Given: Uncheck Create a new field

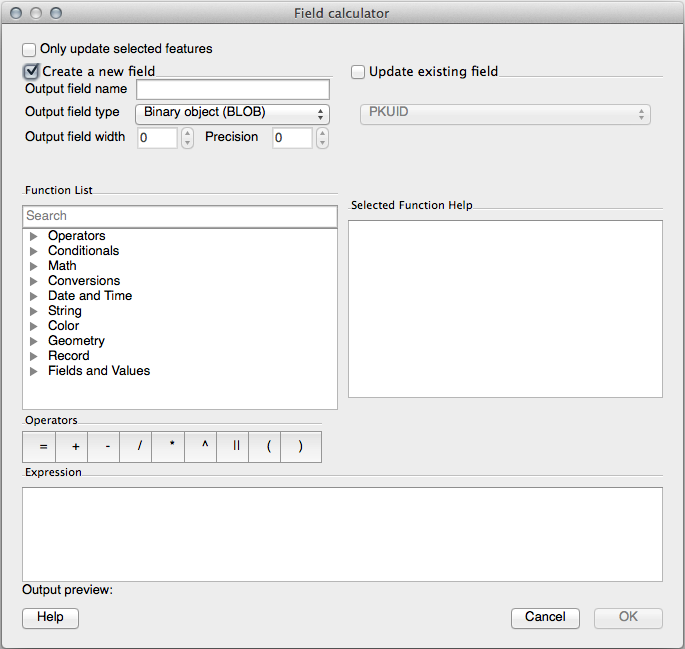Looking at the screenshot, I should (x=31, y=71).
